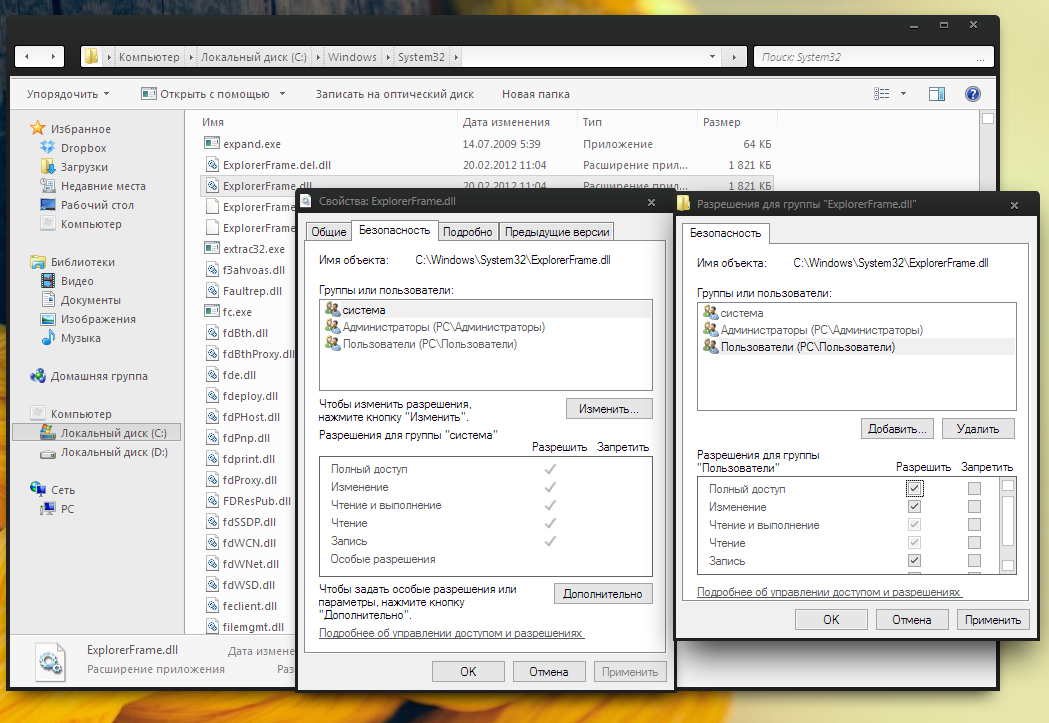
Task: Toggle Deny checkbox for Чтение
Action: [974, 542]
